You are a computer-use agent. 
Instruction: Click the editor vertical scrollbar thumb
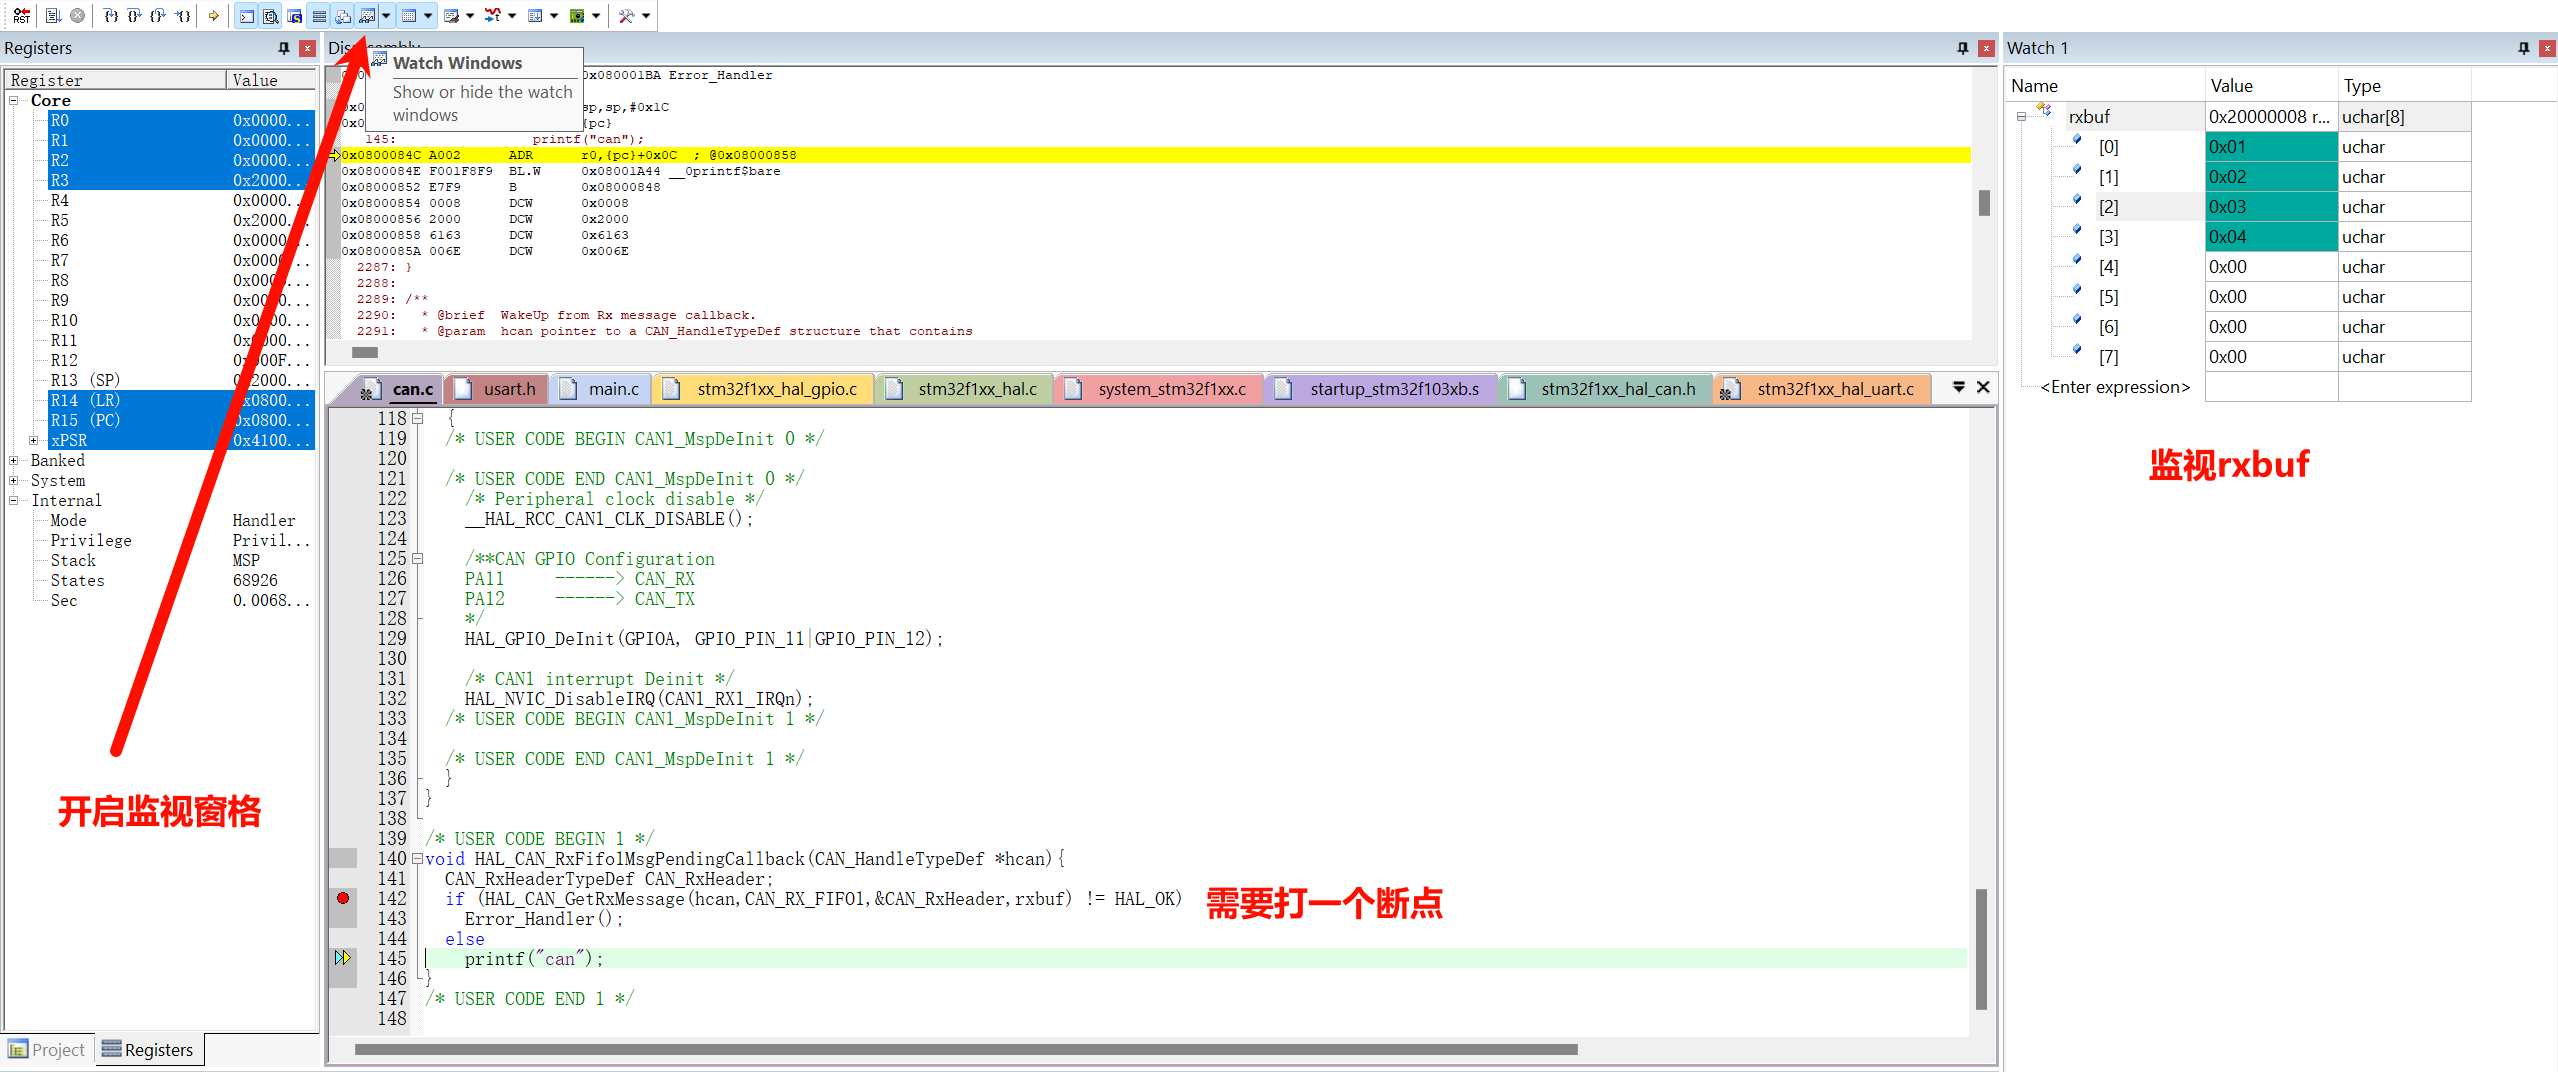1982,950
